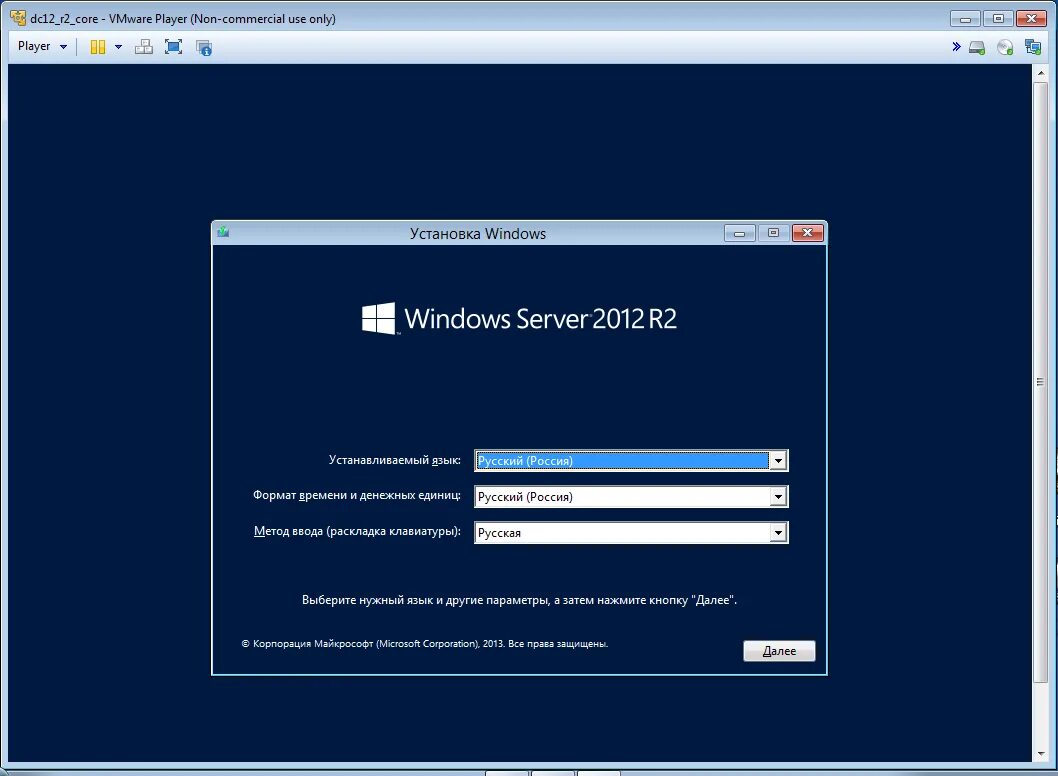Click the network adapter device icon
Screen dimensions: 1058x776
[x=1033, y=47]
